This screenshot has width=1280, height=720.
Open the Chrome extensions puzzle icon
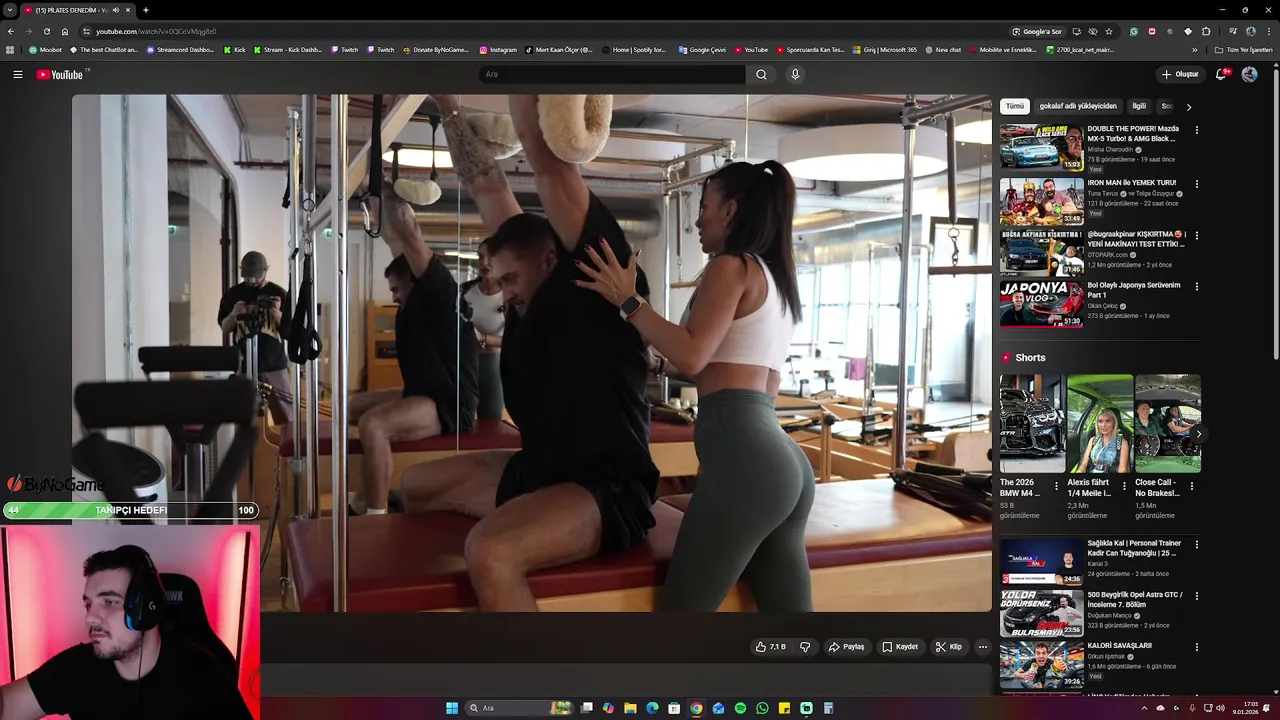[x=1206, y=31]
